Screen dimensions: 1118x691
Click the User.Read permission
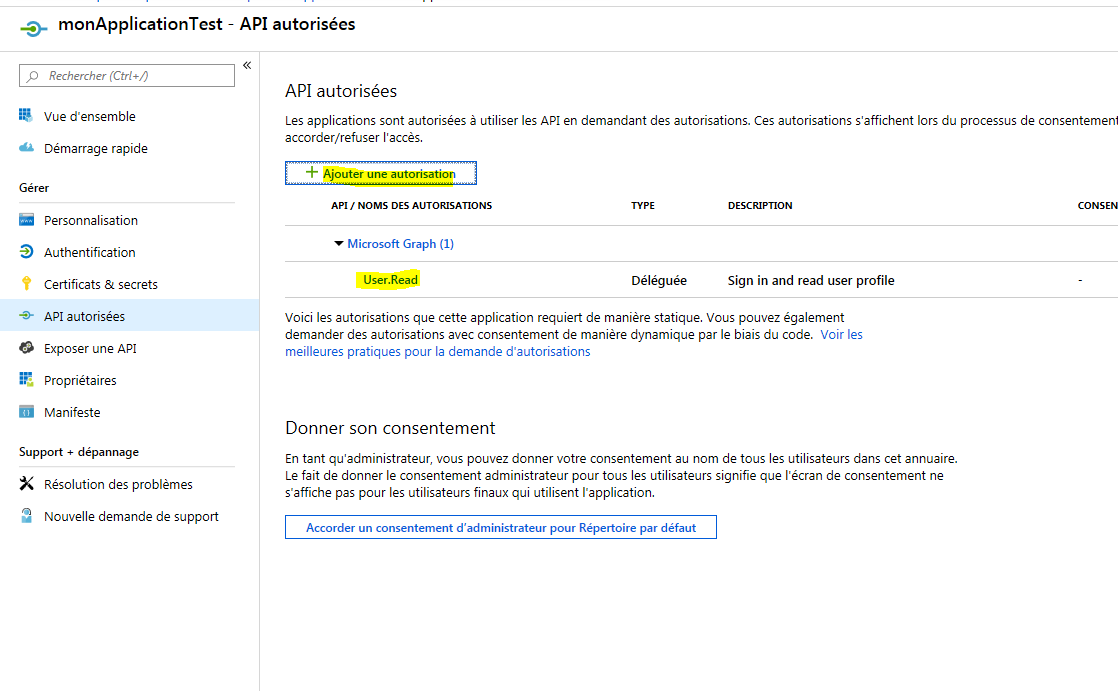(390, 280)
